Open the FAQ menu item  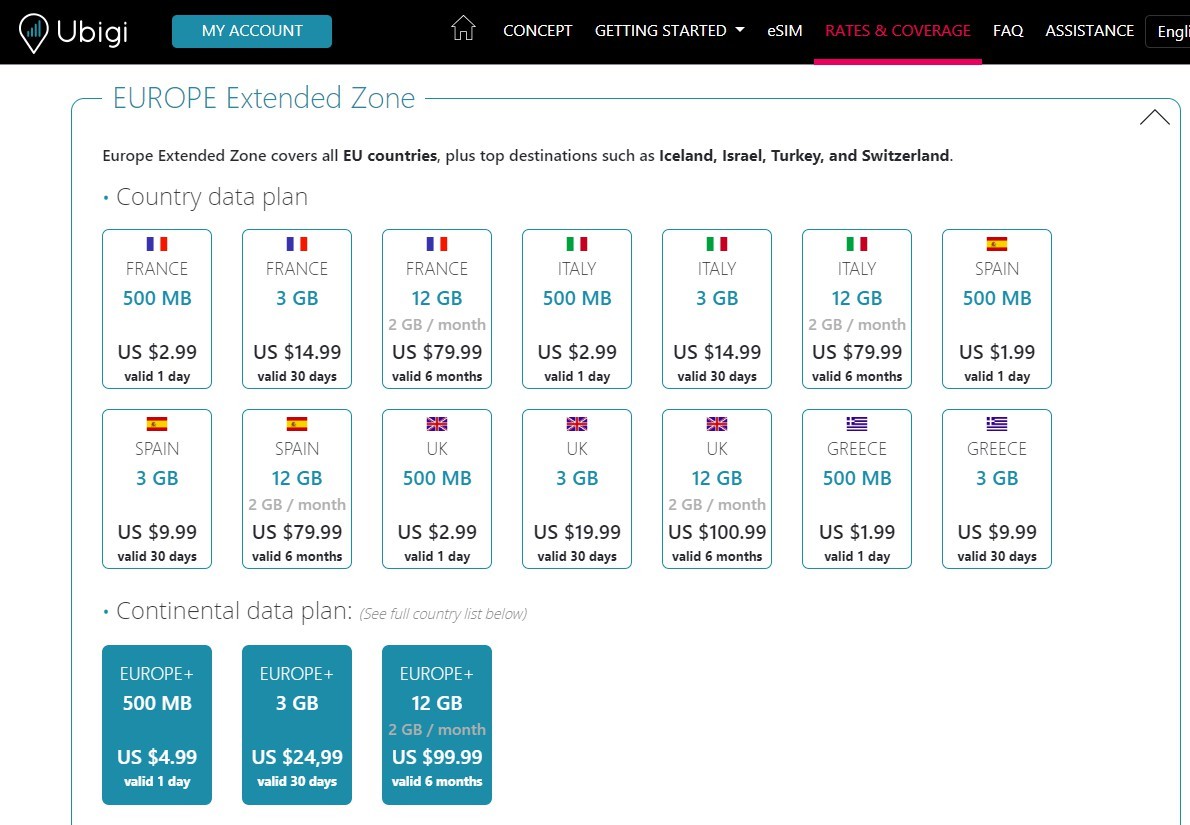coord(1008,31)
